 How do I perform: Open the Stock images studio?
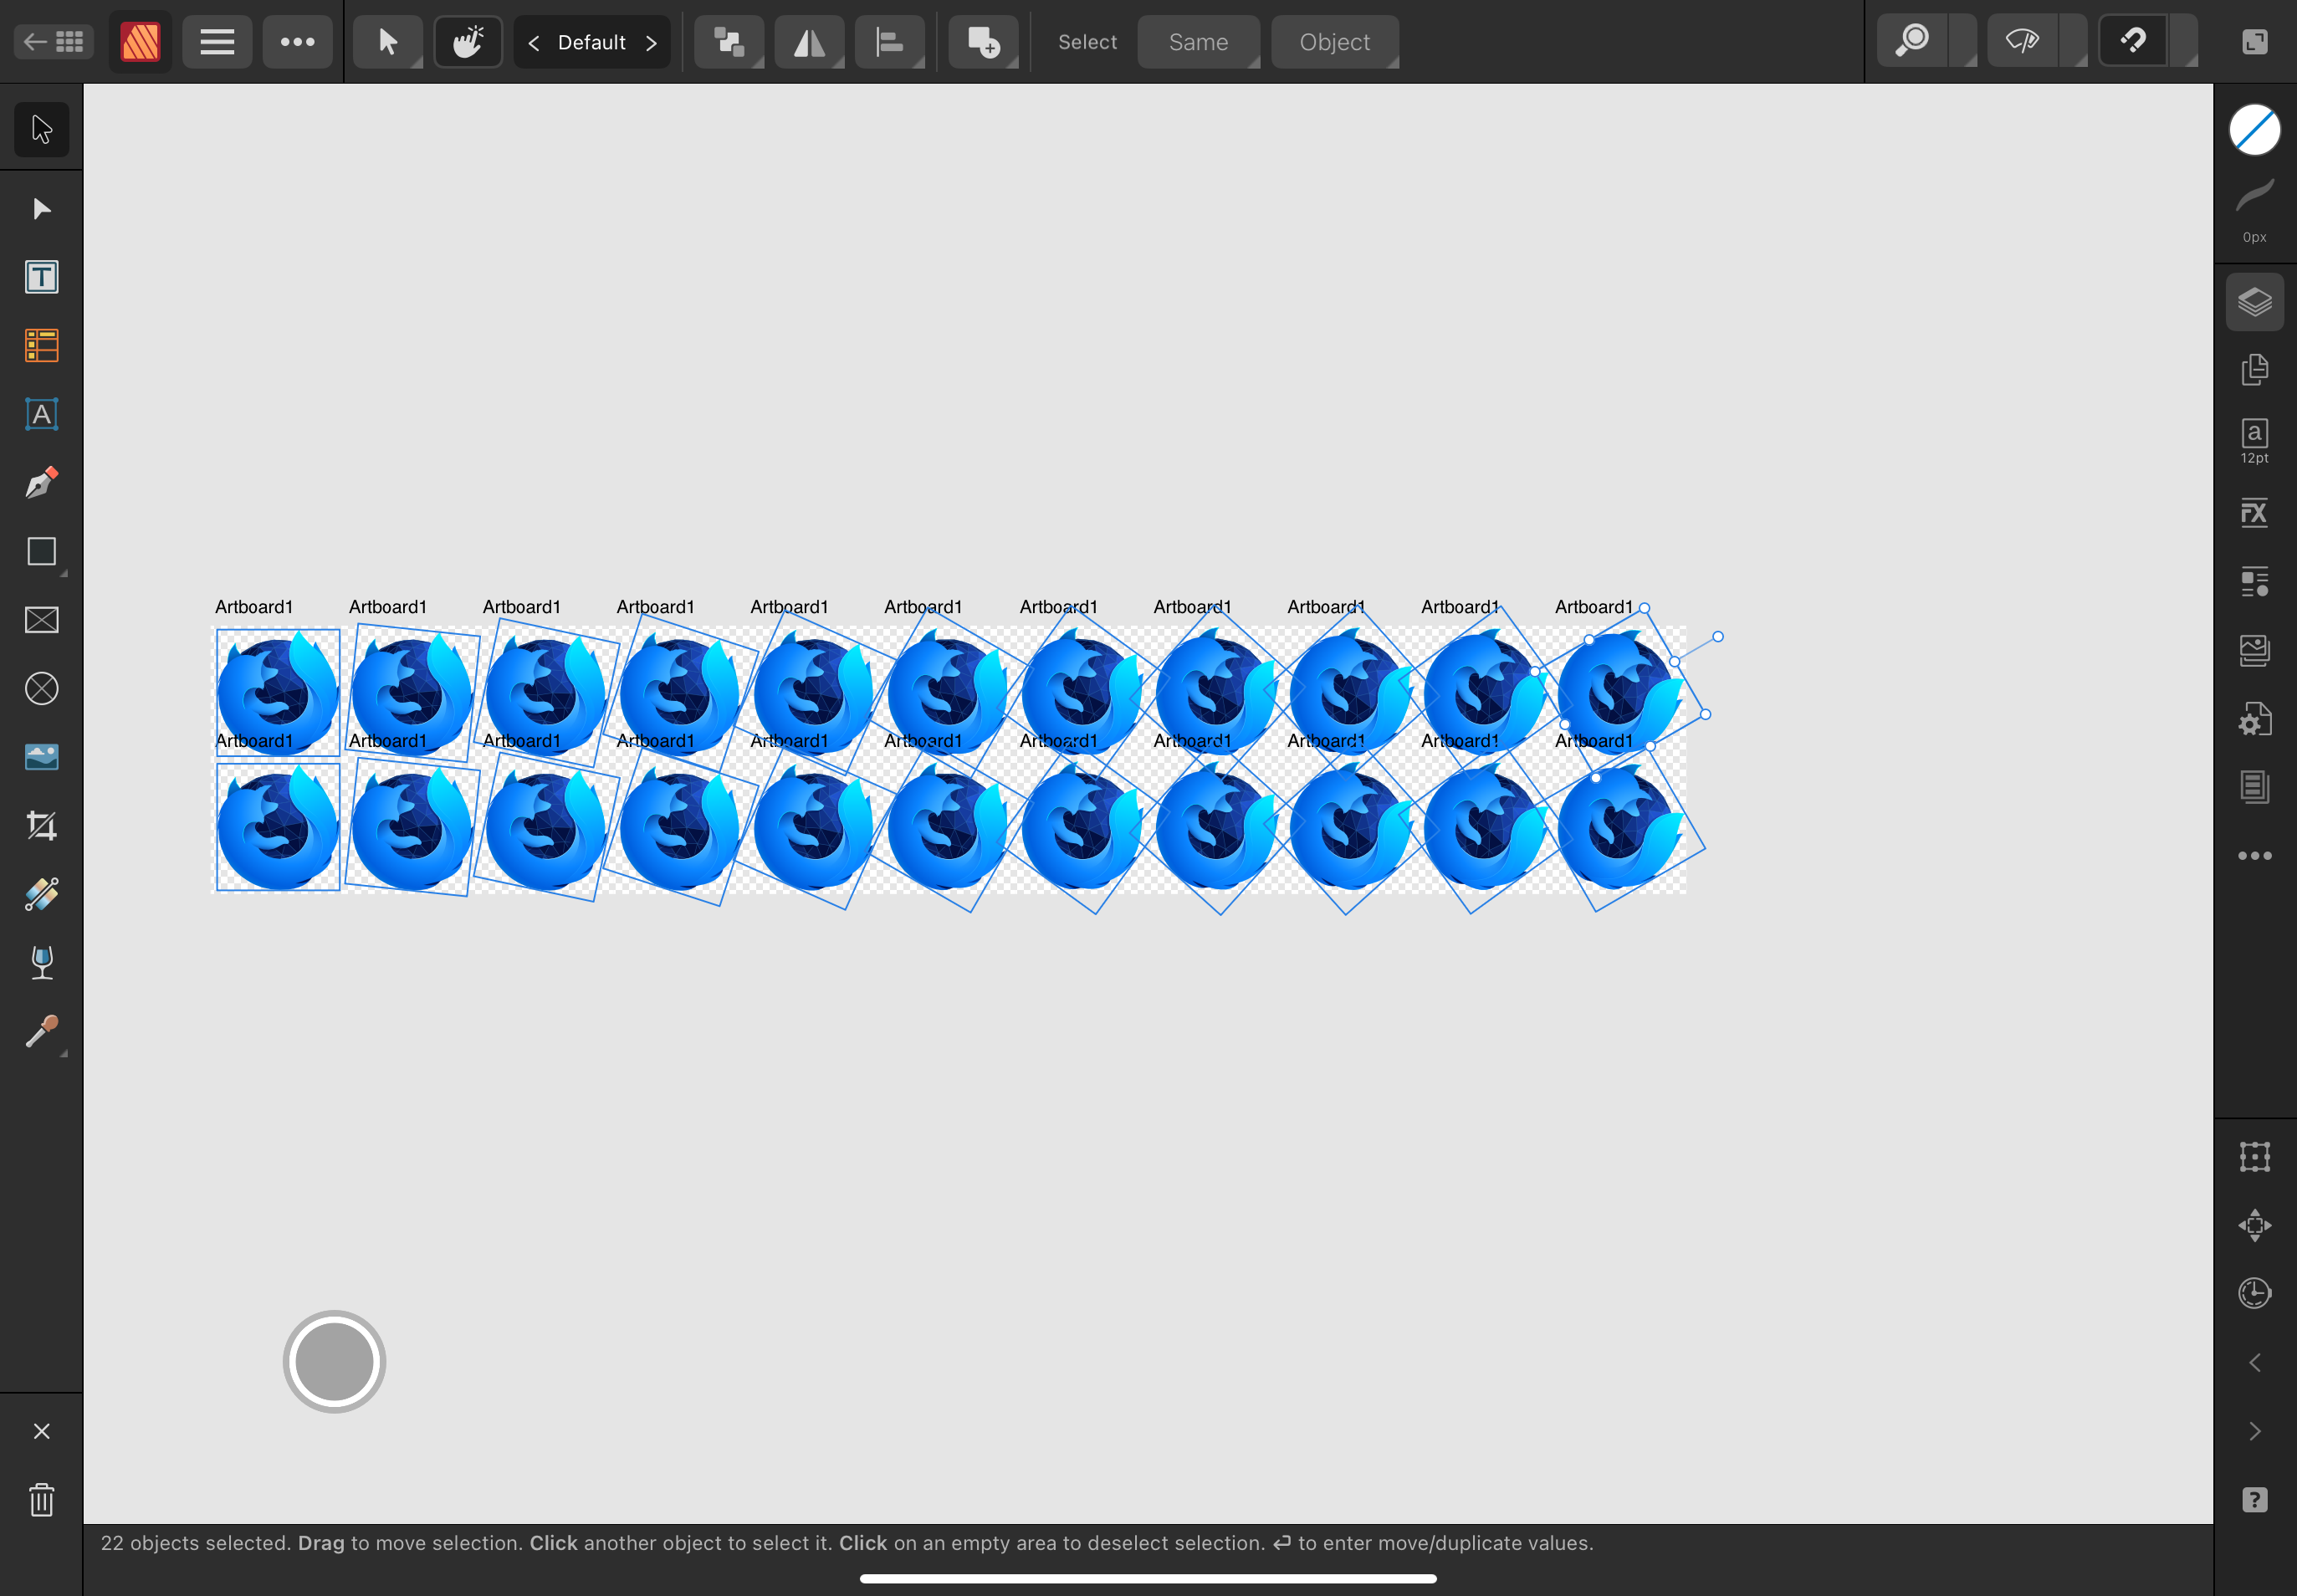pos(2255,650)
